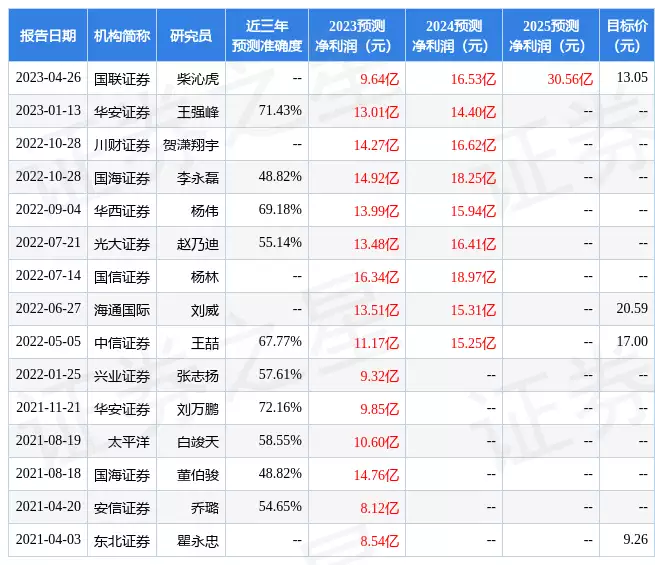This screenshot has height=565, width=655.
Task: Select the date 2021-08-18
Action: pos(48,474)
